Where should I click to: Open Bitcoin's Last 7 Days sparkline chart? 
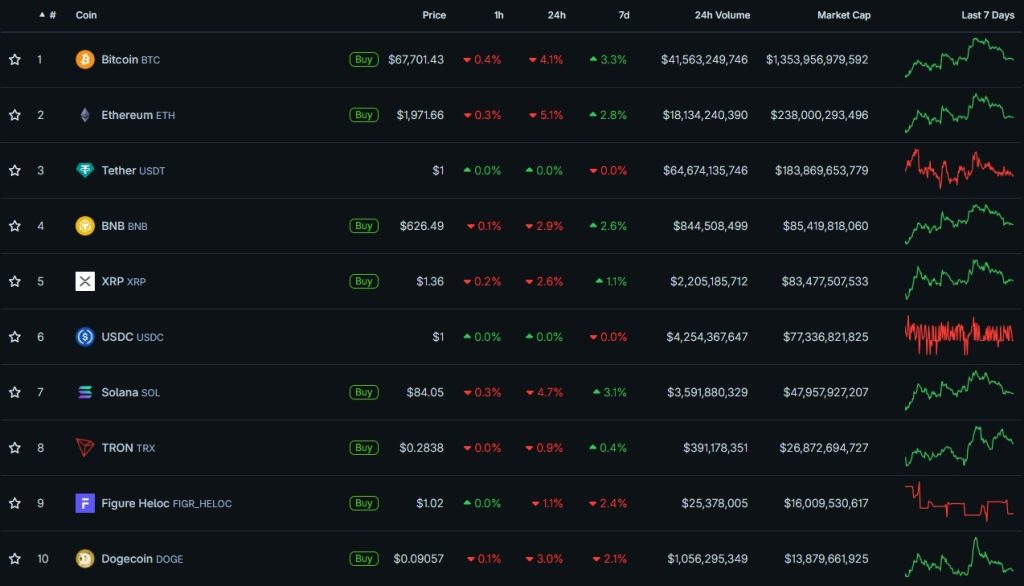click(x=958, y=58)
